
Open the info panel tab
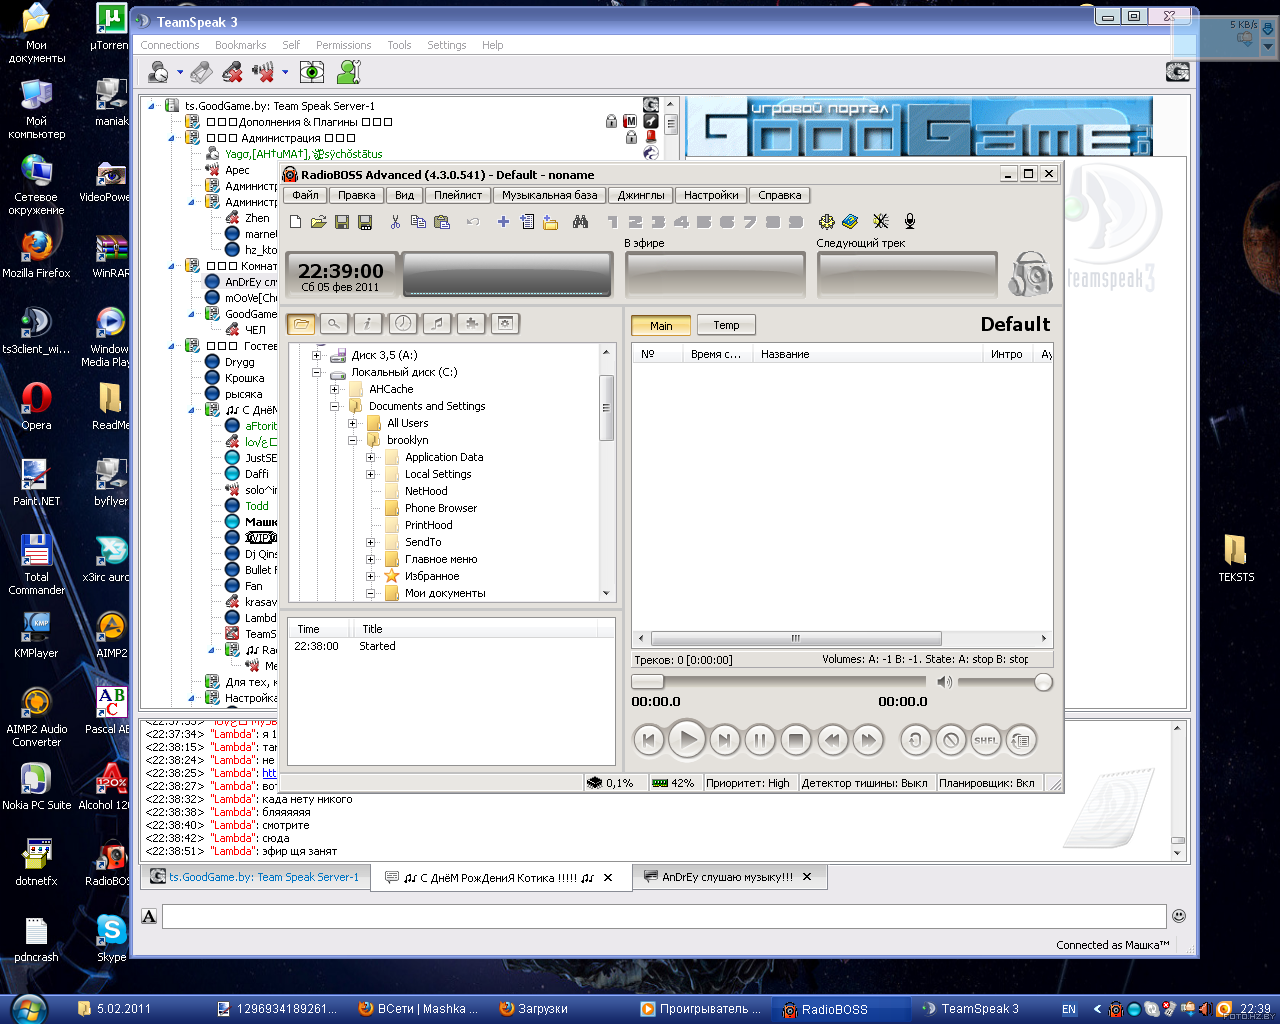coord(368,323)
